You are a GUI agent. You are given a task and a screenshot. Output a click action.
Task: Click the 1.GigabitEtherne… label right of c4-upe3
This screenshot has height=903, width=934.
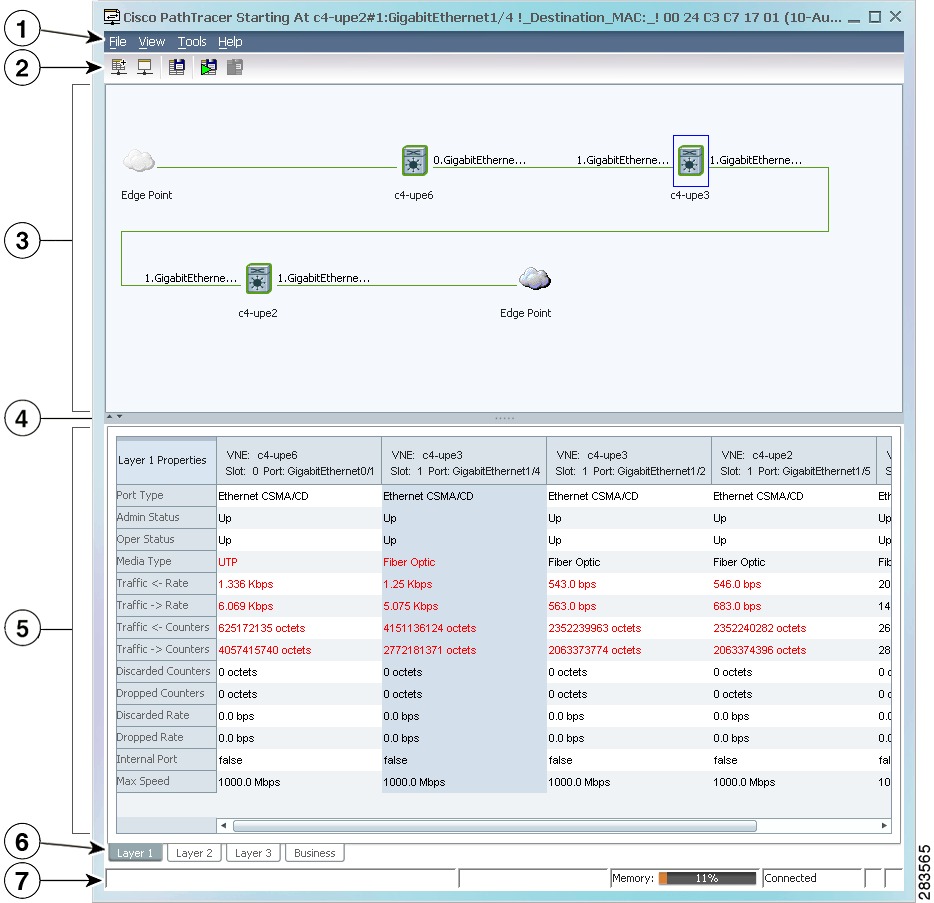(x=756, y=160)
